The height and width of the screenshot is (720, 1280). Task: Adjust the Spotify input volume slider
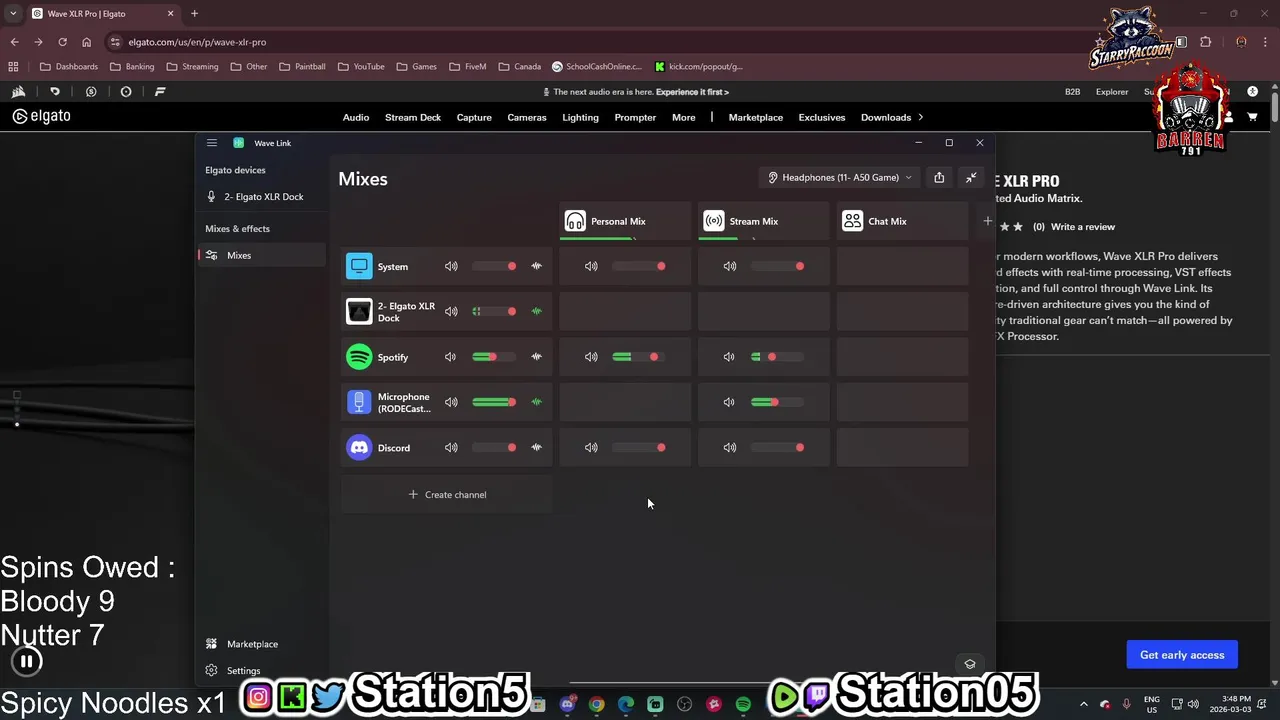click(x=495, y=357)
